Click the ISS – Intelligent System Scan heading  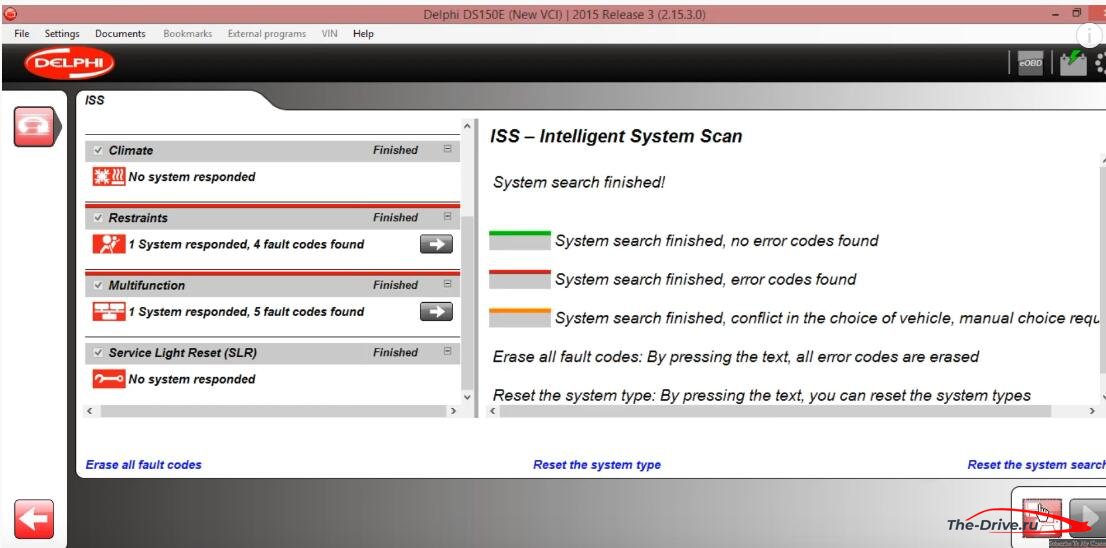(x=616, y=136)
